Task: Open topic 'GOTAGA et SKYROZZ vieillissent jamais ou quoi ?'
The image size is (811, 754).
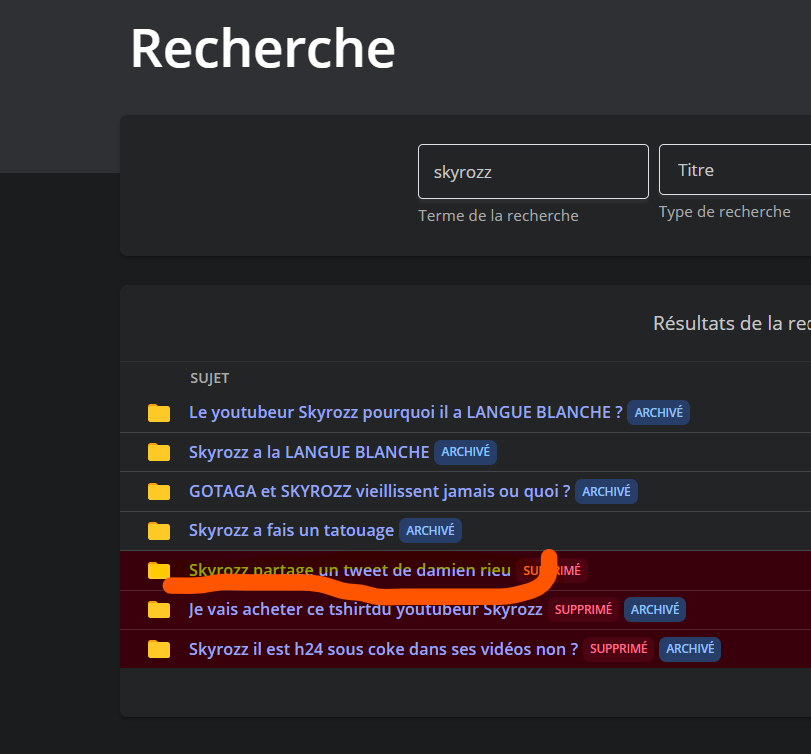Action: [x=379, y=491]
